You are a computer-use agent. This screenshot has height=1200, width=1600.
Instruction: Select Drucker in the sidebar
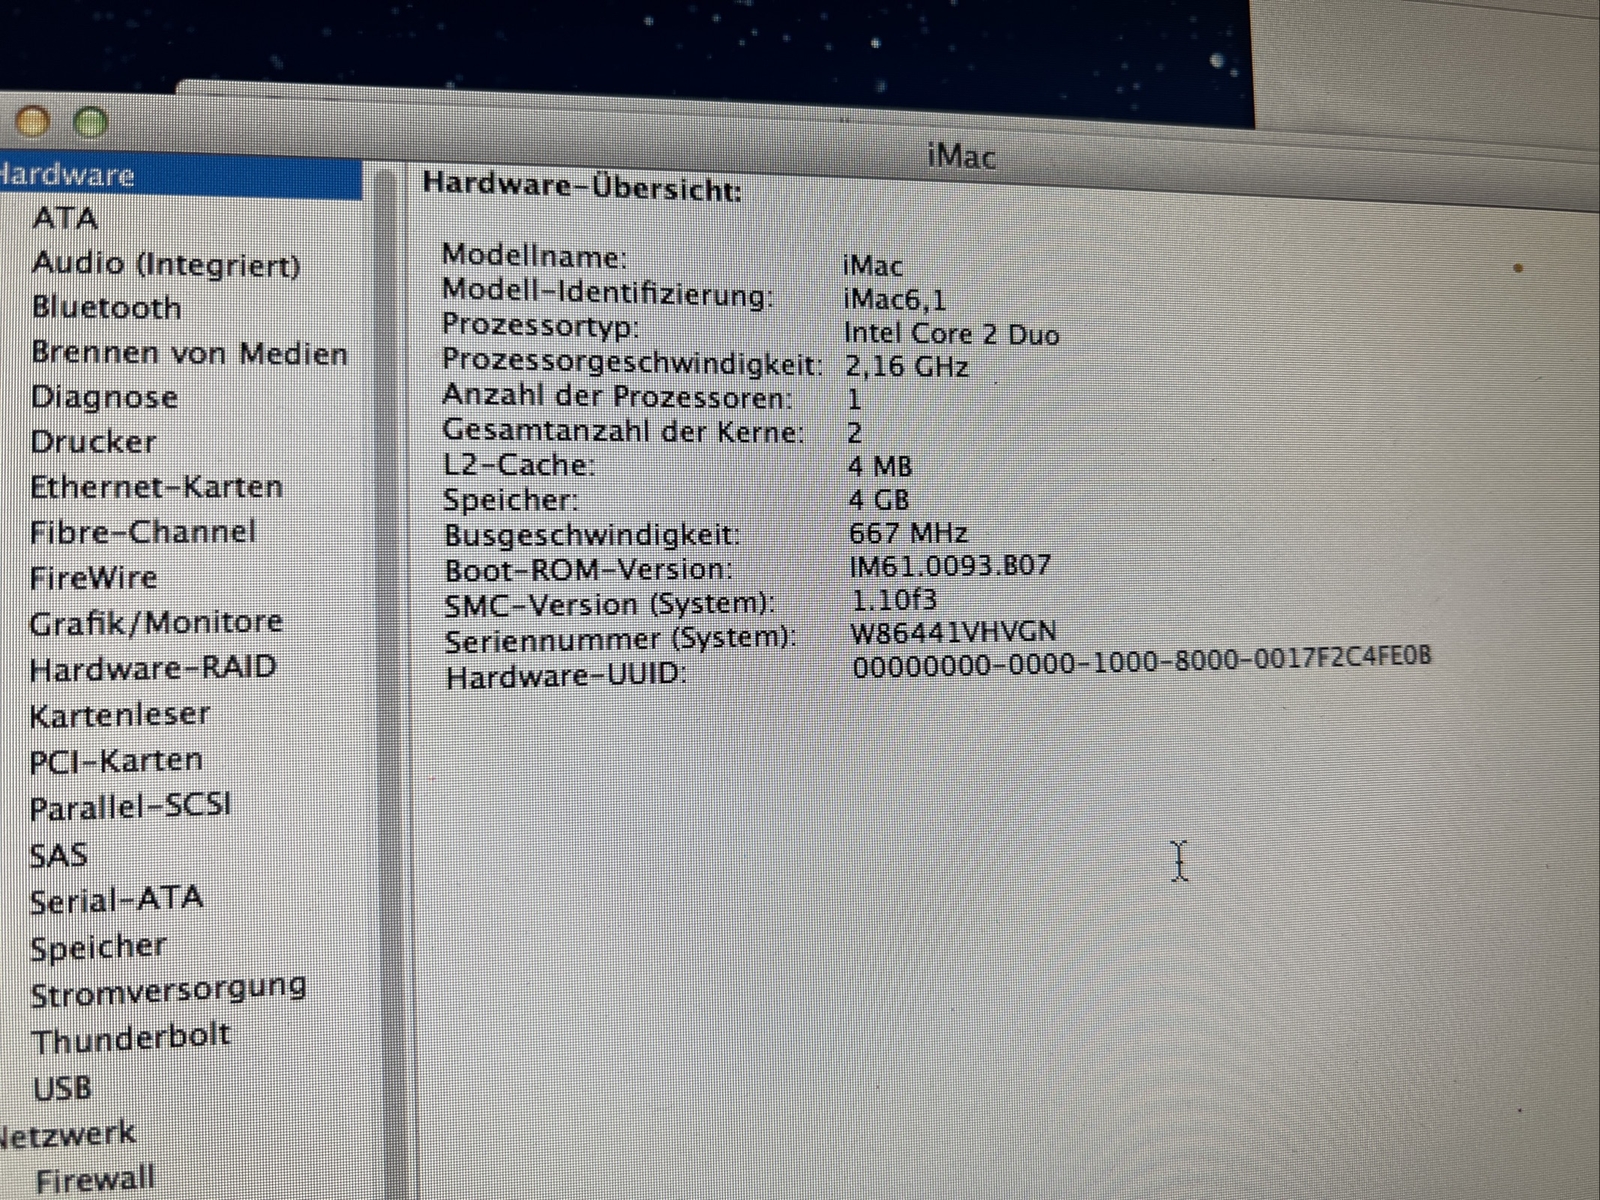(93, 442)
